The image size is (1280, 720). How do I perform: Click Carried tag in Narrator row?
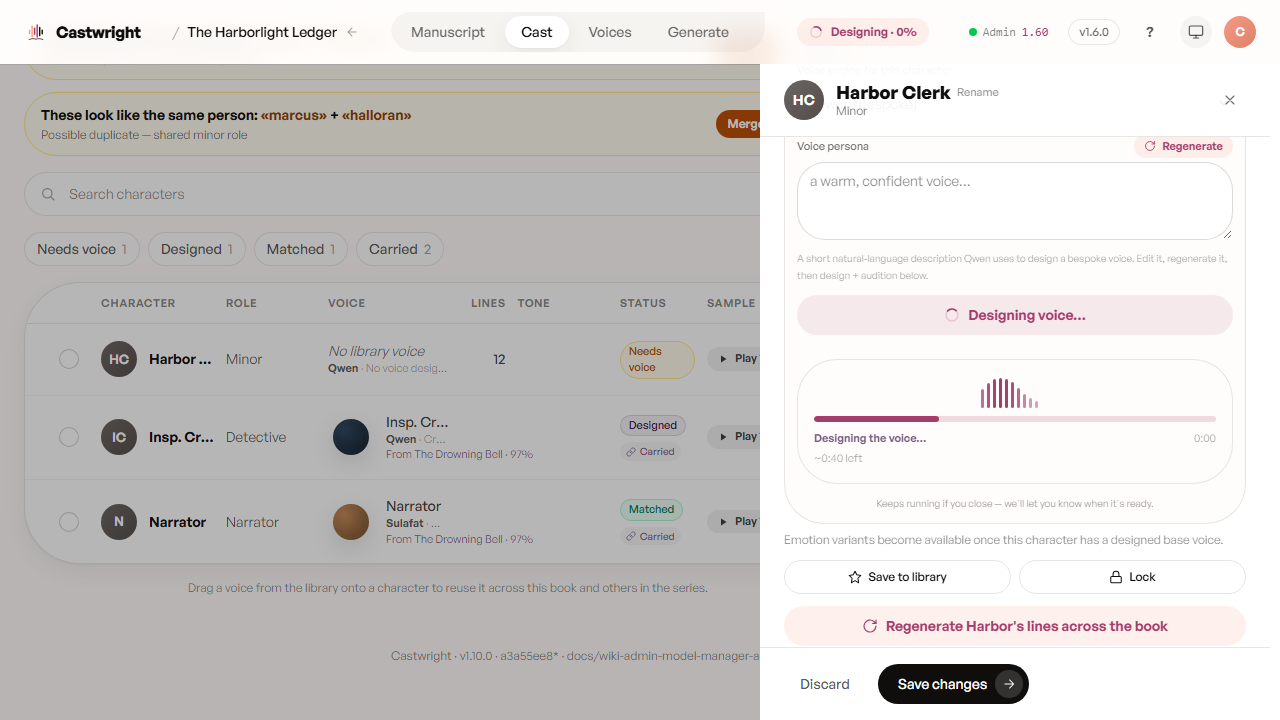point(651,537)
